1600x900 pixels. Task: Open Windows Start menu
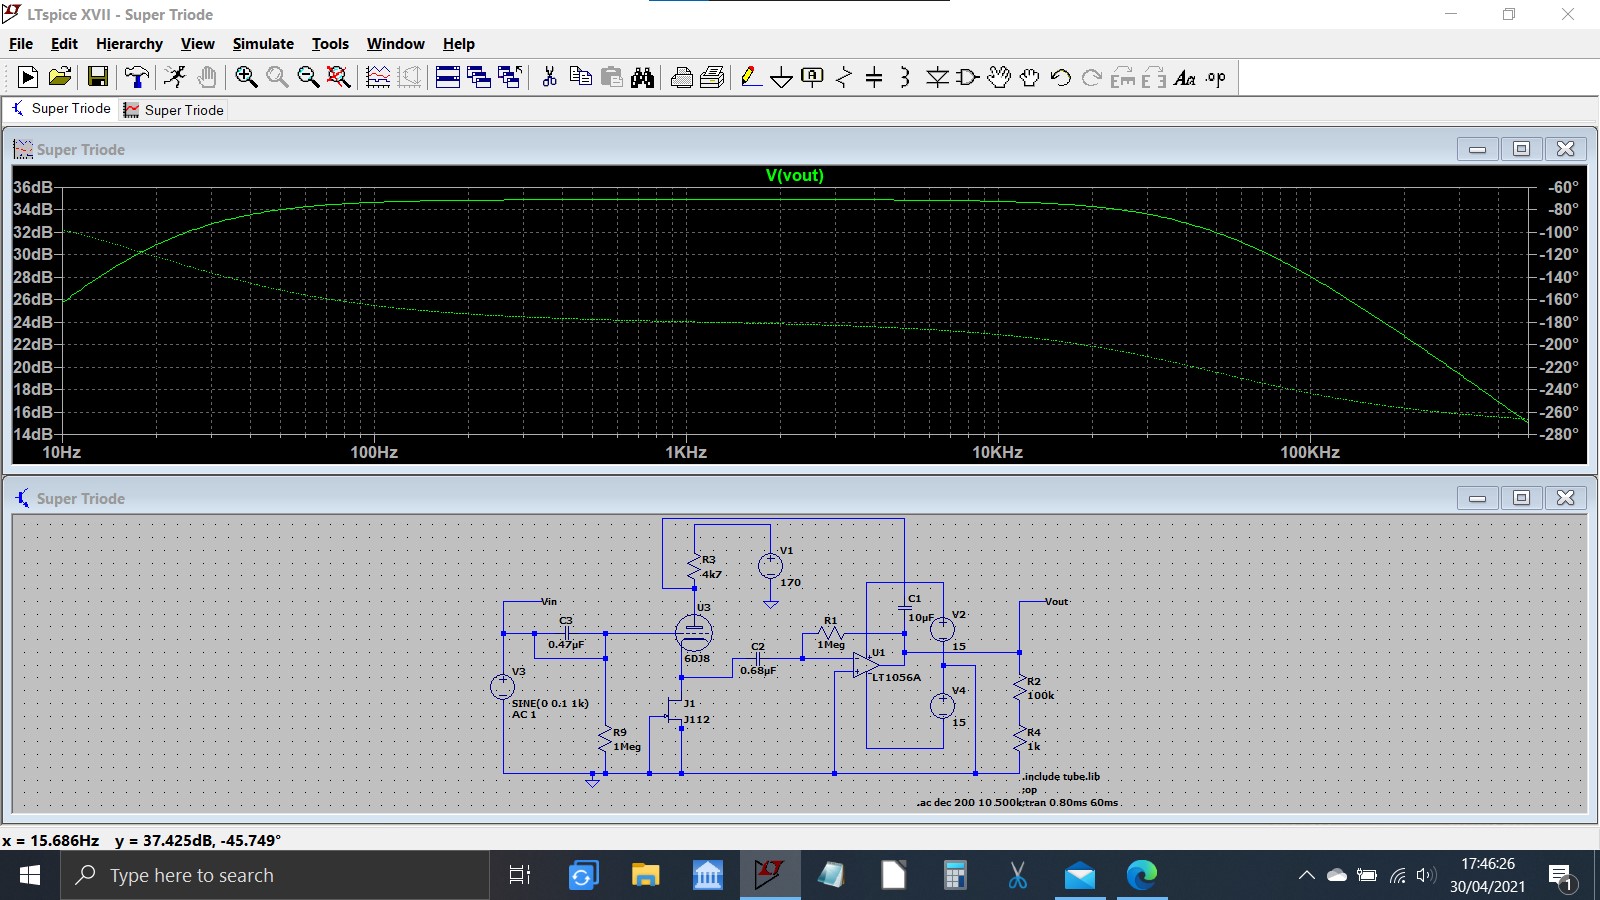30,876
